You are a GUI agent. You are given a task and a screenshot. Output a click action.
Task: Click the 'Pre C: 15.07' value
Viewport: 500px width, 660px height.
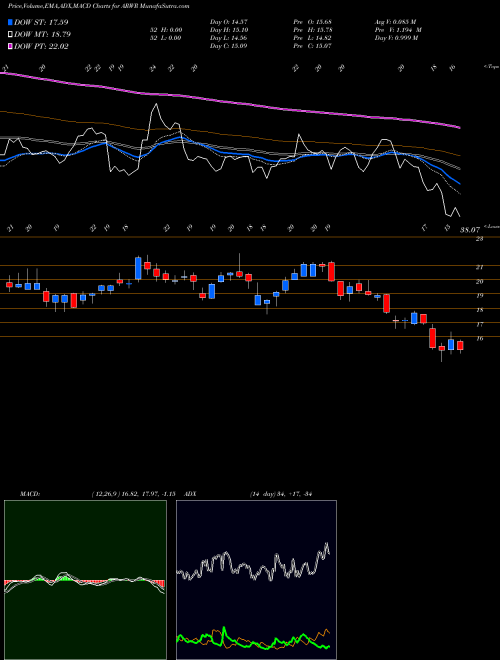pyautogui.click(x=313, y=46)
